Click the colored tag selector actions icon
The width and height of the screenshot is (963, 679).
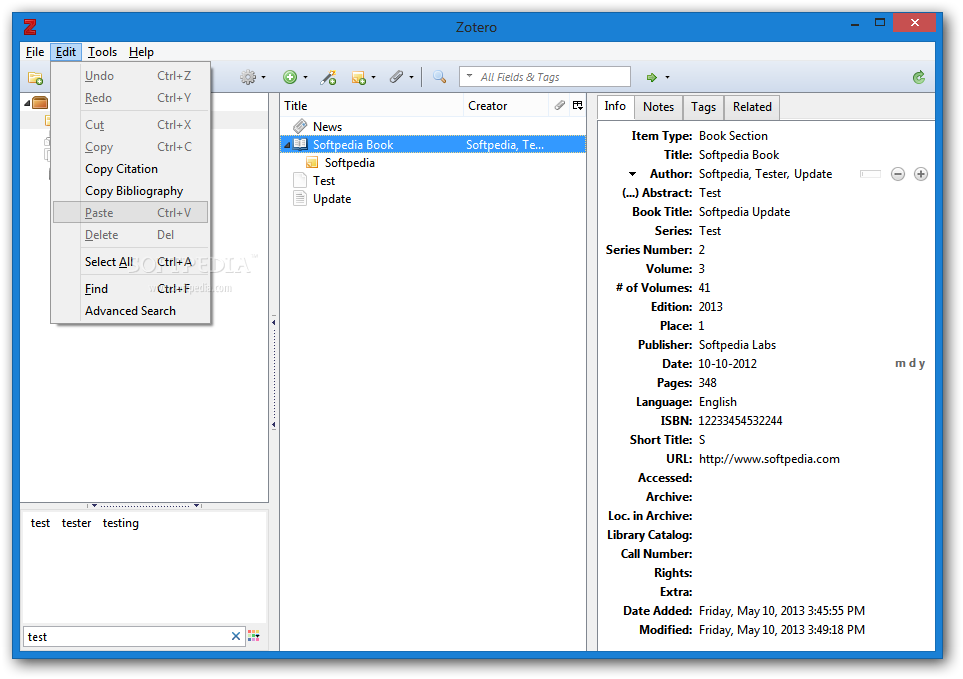pyautogui.click(x=254, y=636)
